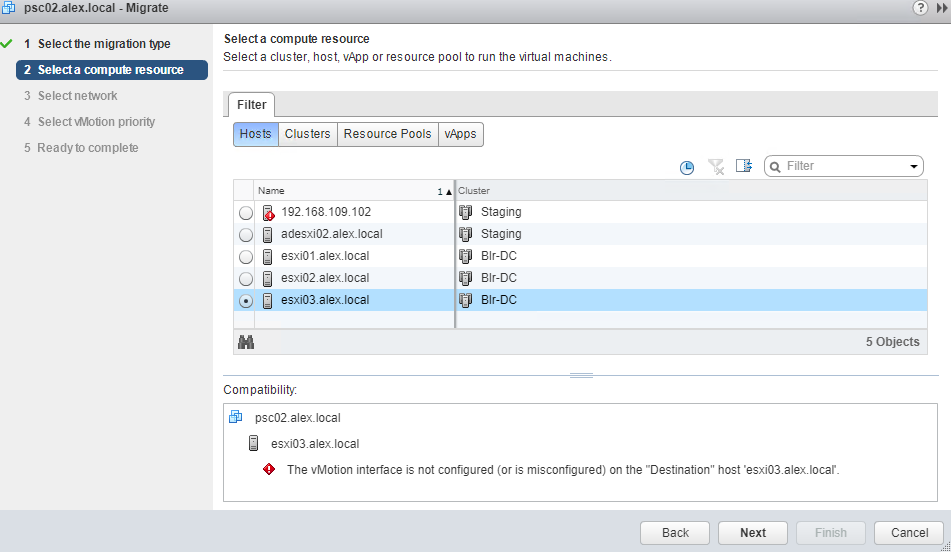Switch to the Resource Pools tab
The image size is (951, 552).
click(387, 134)
